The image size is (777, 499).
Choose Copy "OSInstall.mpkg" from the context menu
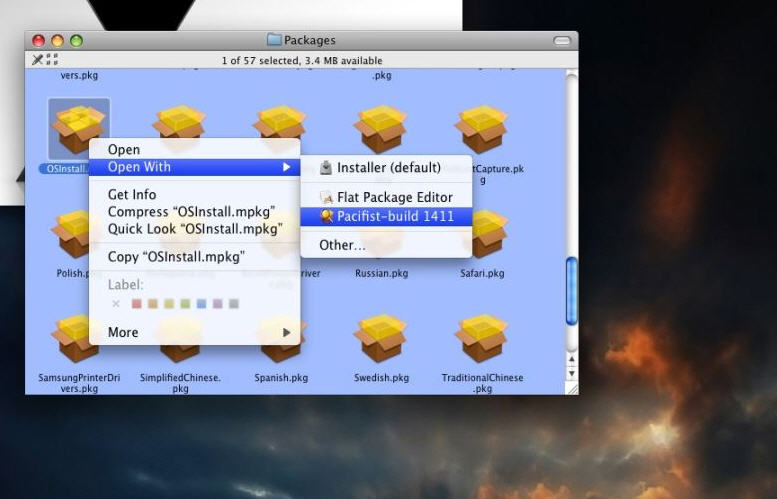[195, 257]
